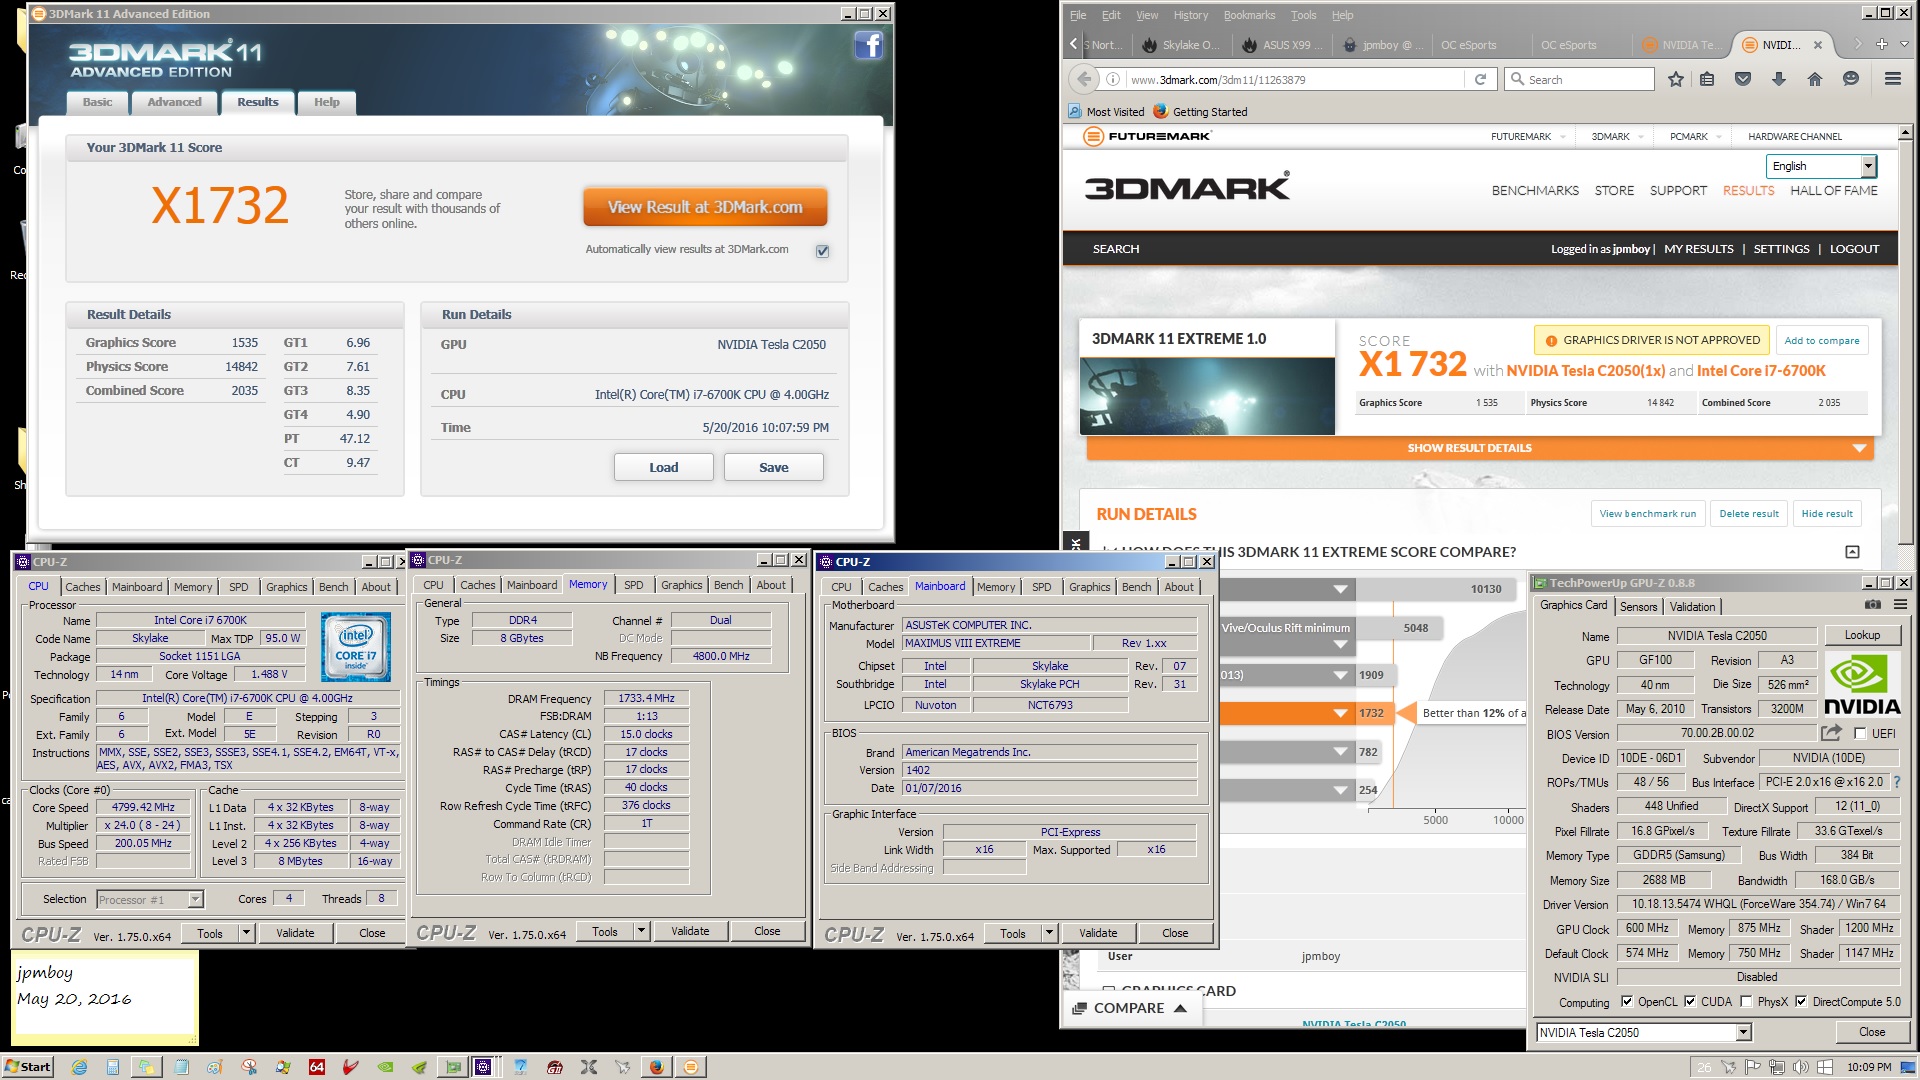Toggle automatically view results at 3DMark.com
Image resolution: width=1920 pixels, height=1080 pixels.
(x=822, y=251)
